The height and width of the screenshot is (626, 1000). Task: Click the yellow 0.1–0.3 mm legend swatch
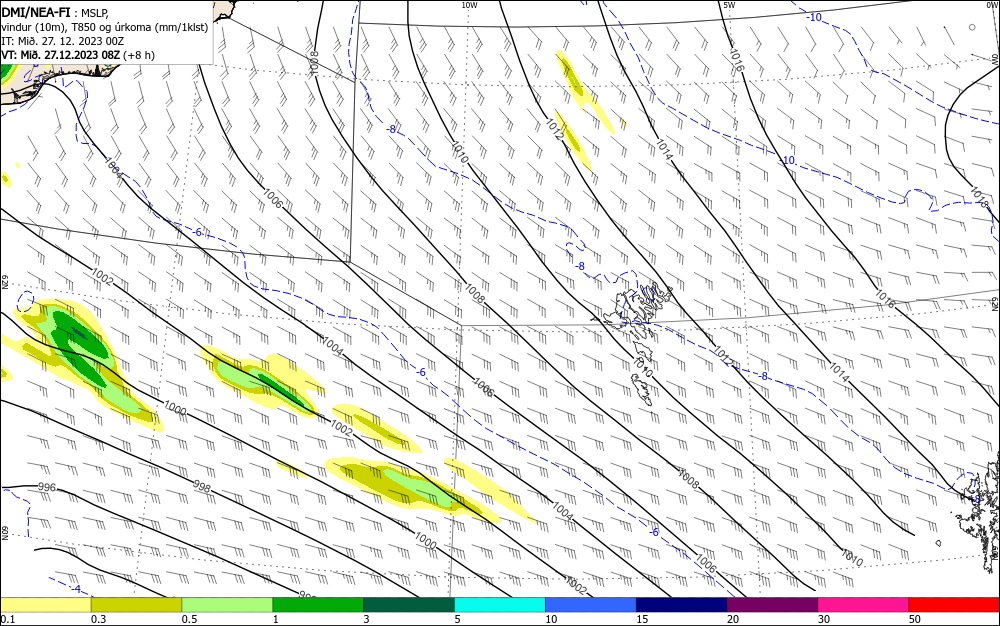pyautogui.click(x=46, y=604)
